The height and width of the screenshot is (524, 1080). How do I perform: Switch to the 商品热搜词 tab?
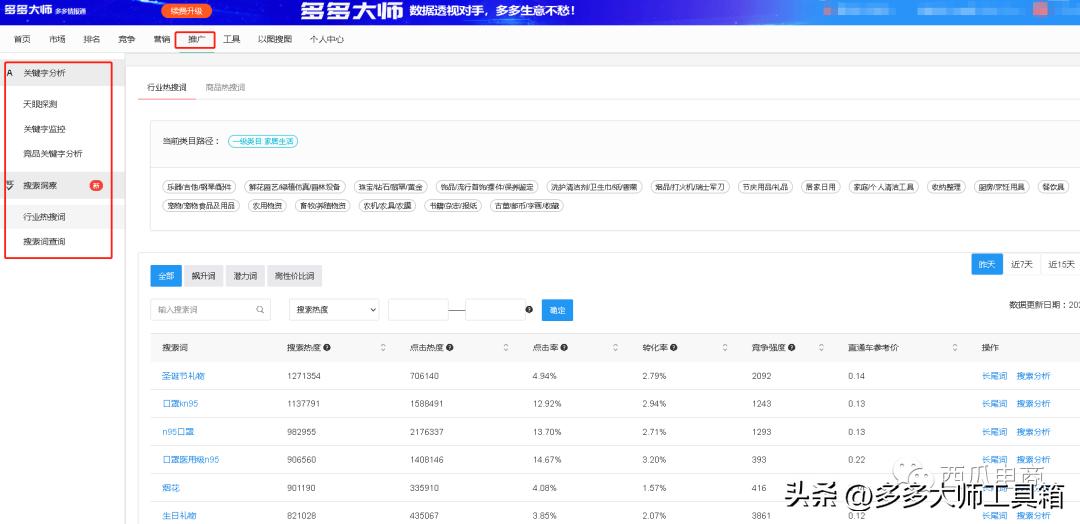coord(225,87)
